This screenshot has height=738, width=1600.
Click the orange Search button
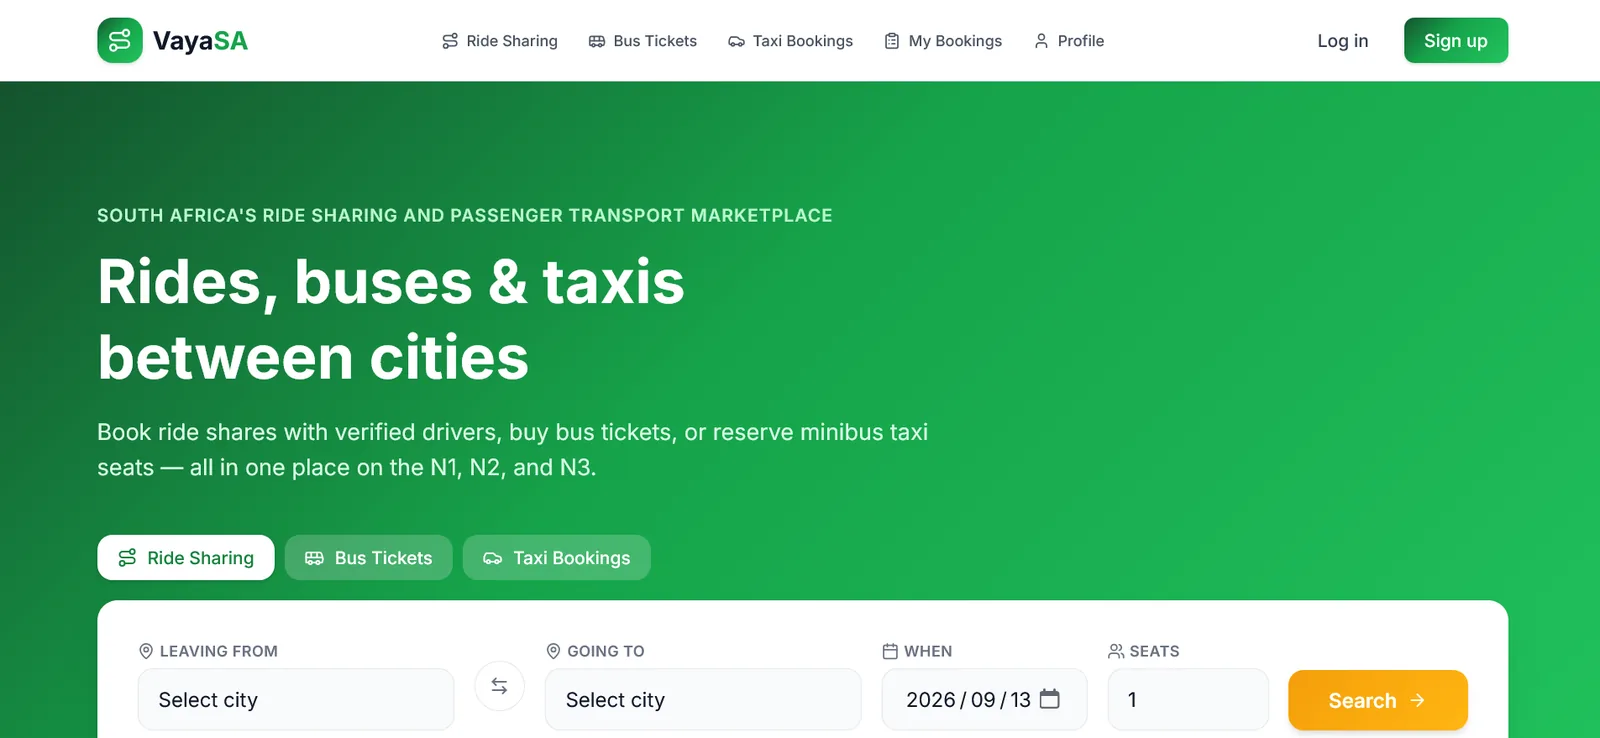coord(1378,700)
